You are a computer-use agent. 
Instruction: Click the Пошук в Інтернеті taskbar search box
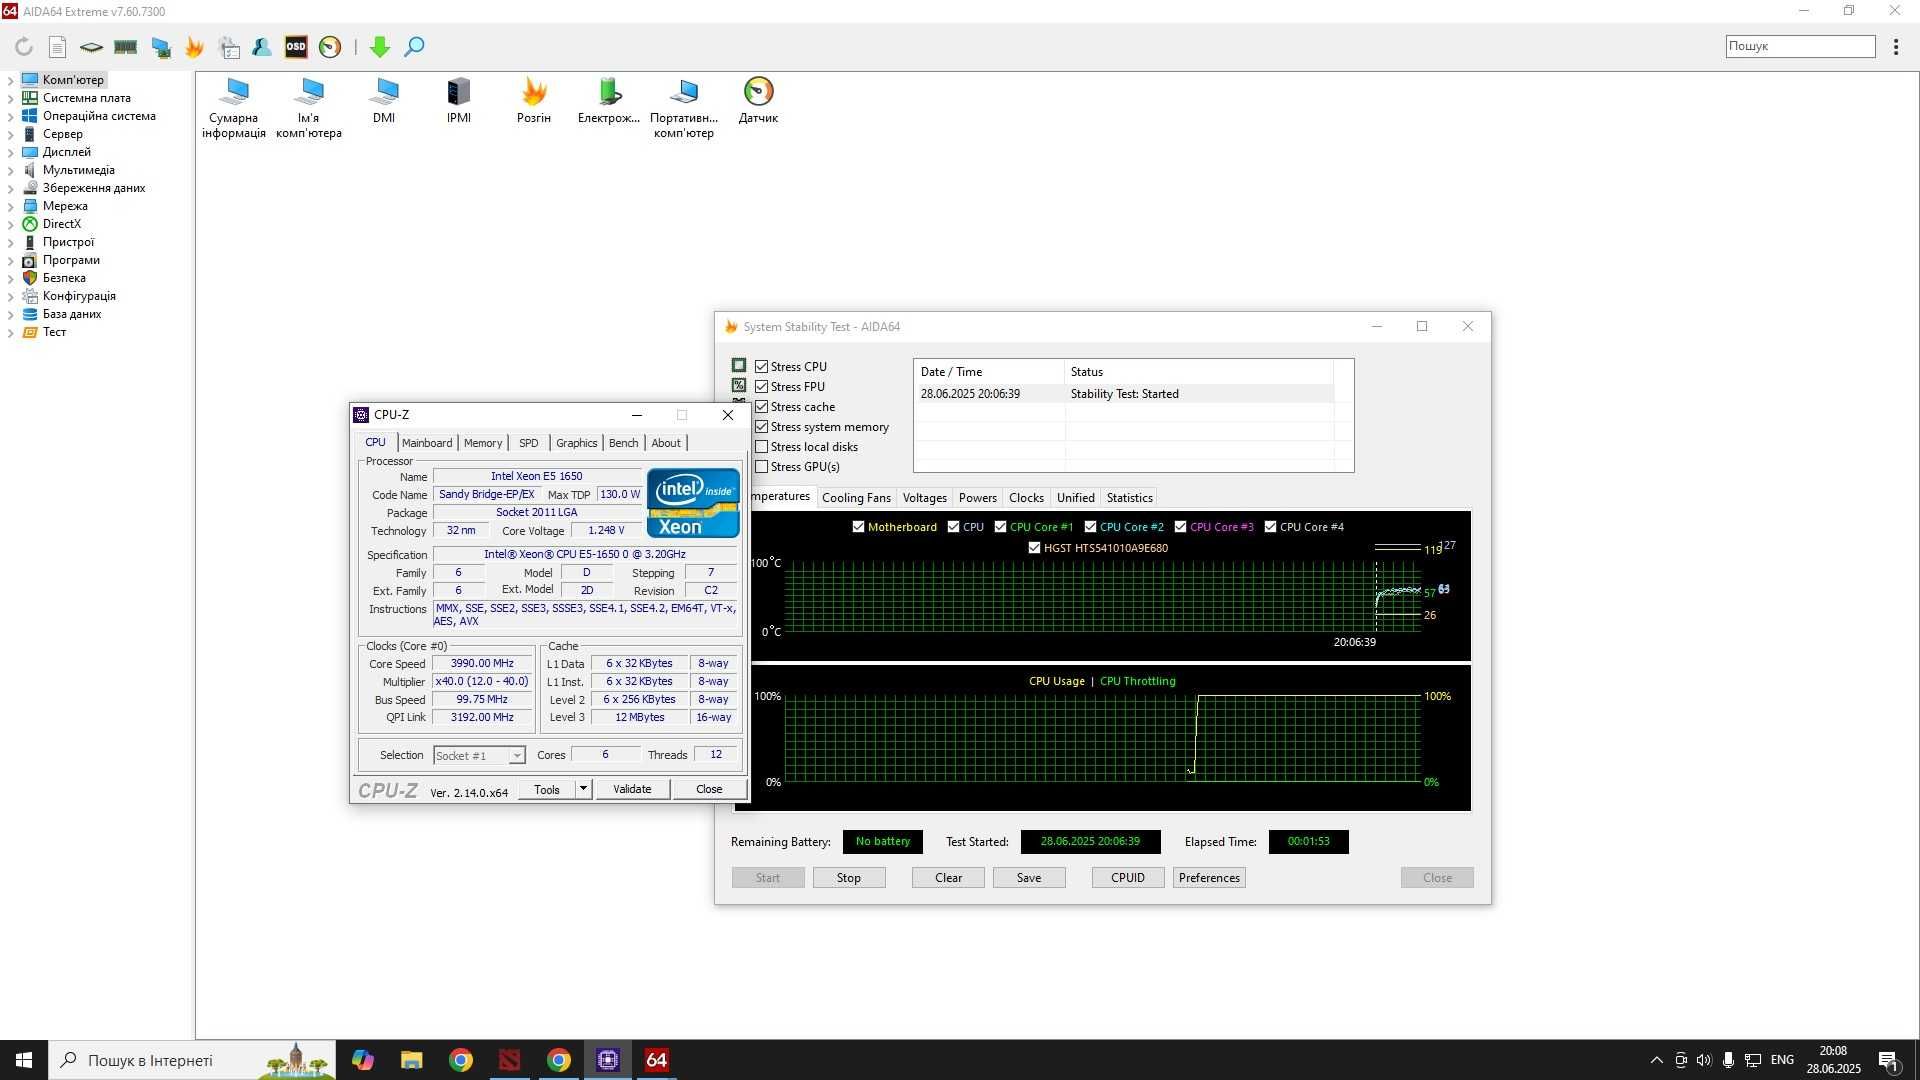click(x=192, y=1061)
